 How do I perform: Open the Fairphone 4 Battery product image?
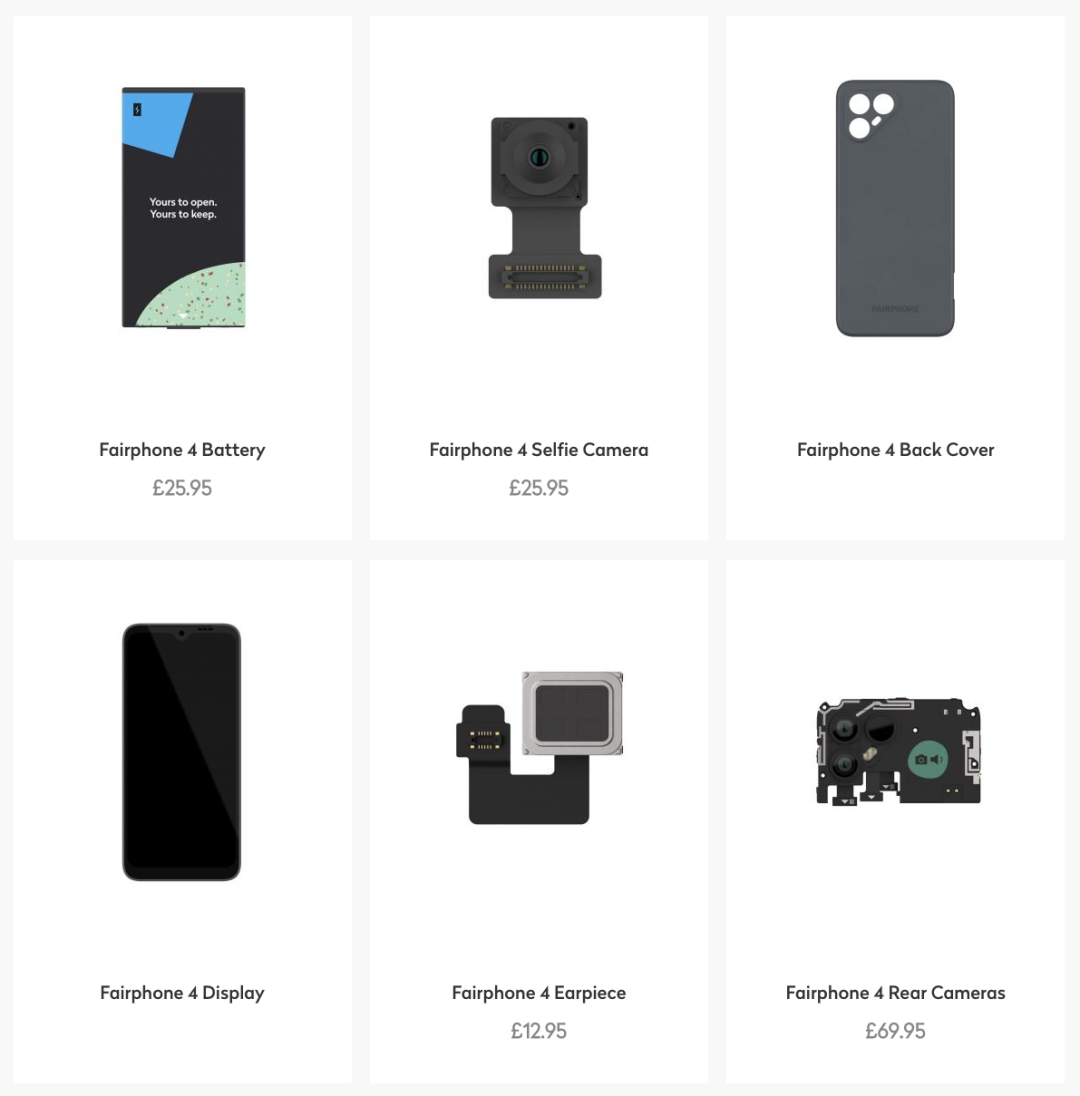coord(183,207)
